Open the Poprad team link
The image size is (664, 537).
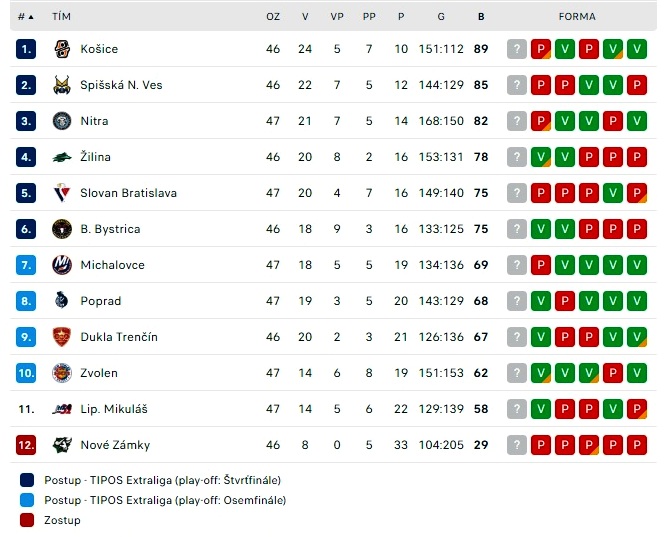[101, 301]
